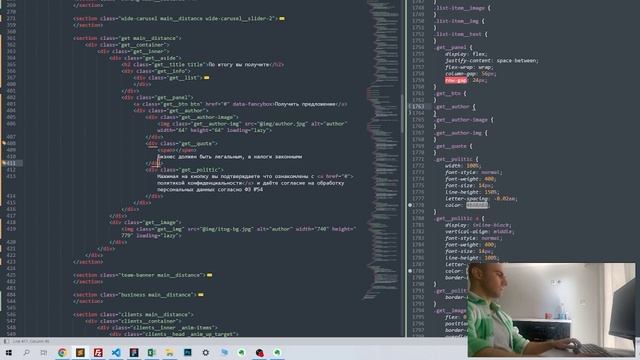Switch to Google Chrome in taskbar
Image resolution: width=640 pixels, height=360 pixels.
pyautogui.click(x=62, y=353)
